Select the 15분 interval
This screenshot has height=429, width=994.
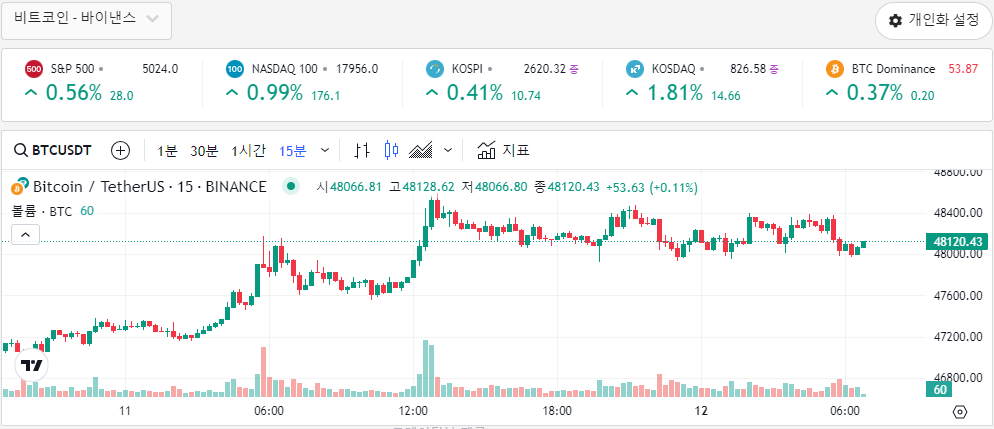tap(292, 150)
